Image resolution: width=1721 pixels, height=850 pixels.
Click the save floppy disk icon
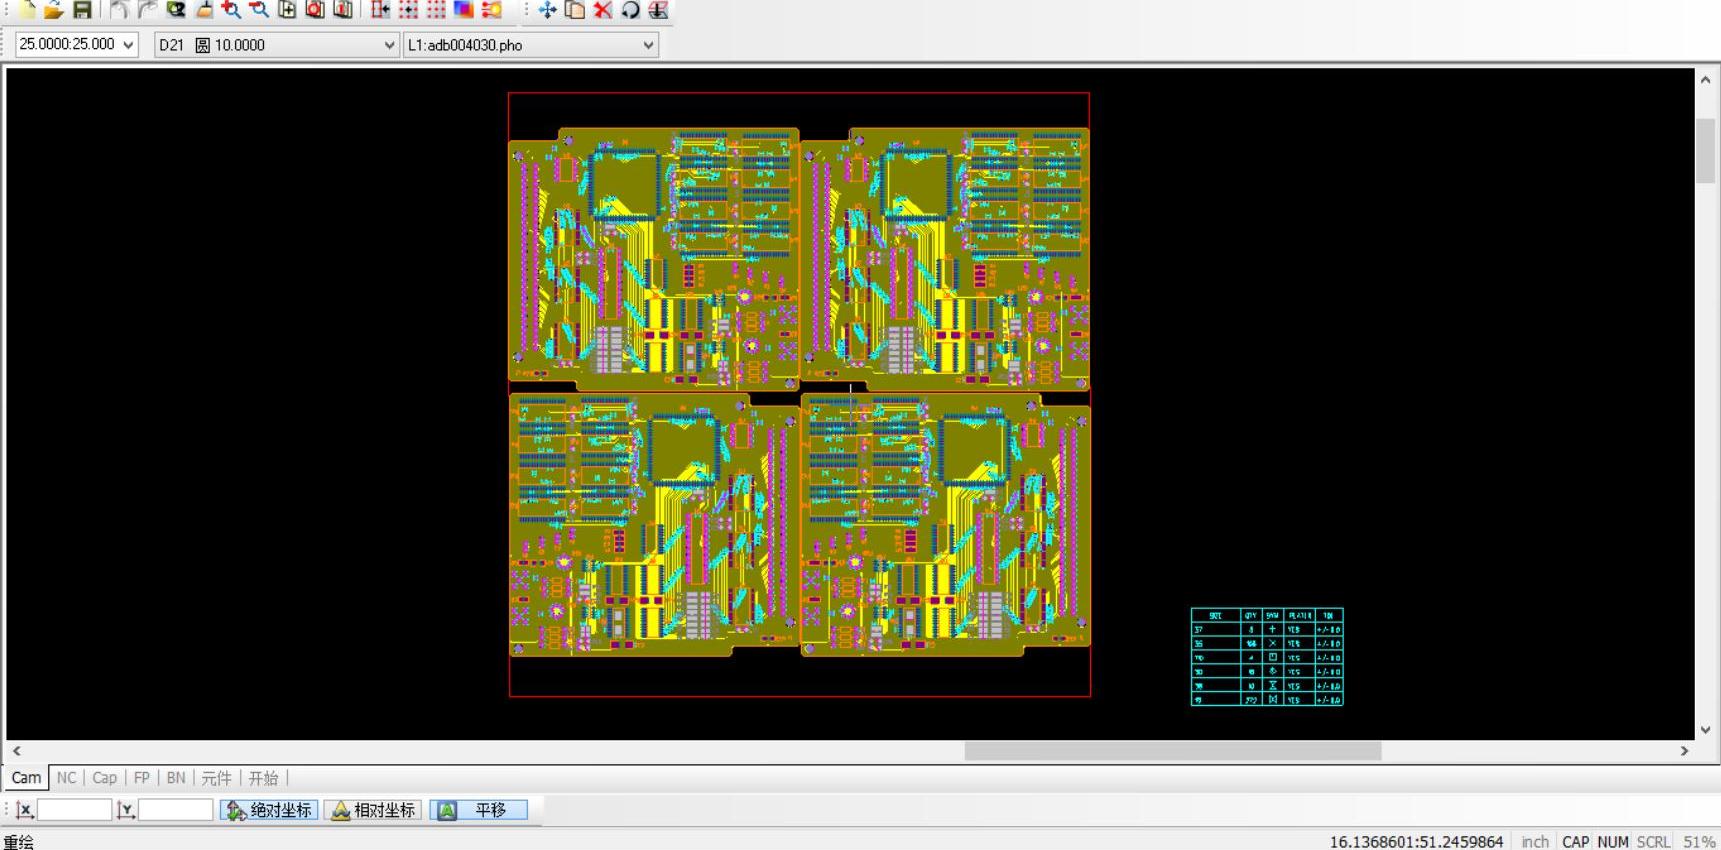82,10
